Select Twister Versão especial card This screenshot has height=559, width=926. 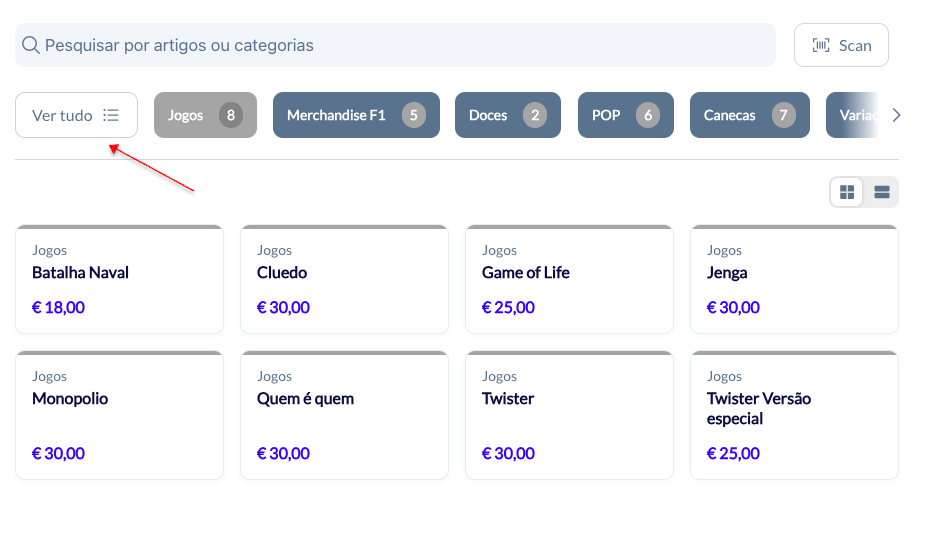pos(794,416)
